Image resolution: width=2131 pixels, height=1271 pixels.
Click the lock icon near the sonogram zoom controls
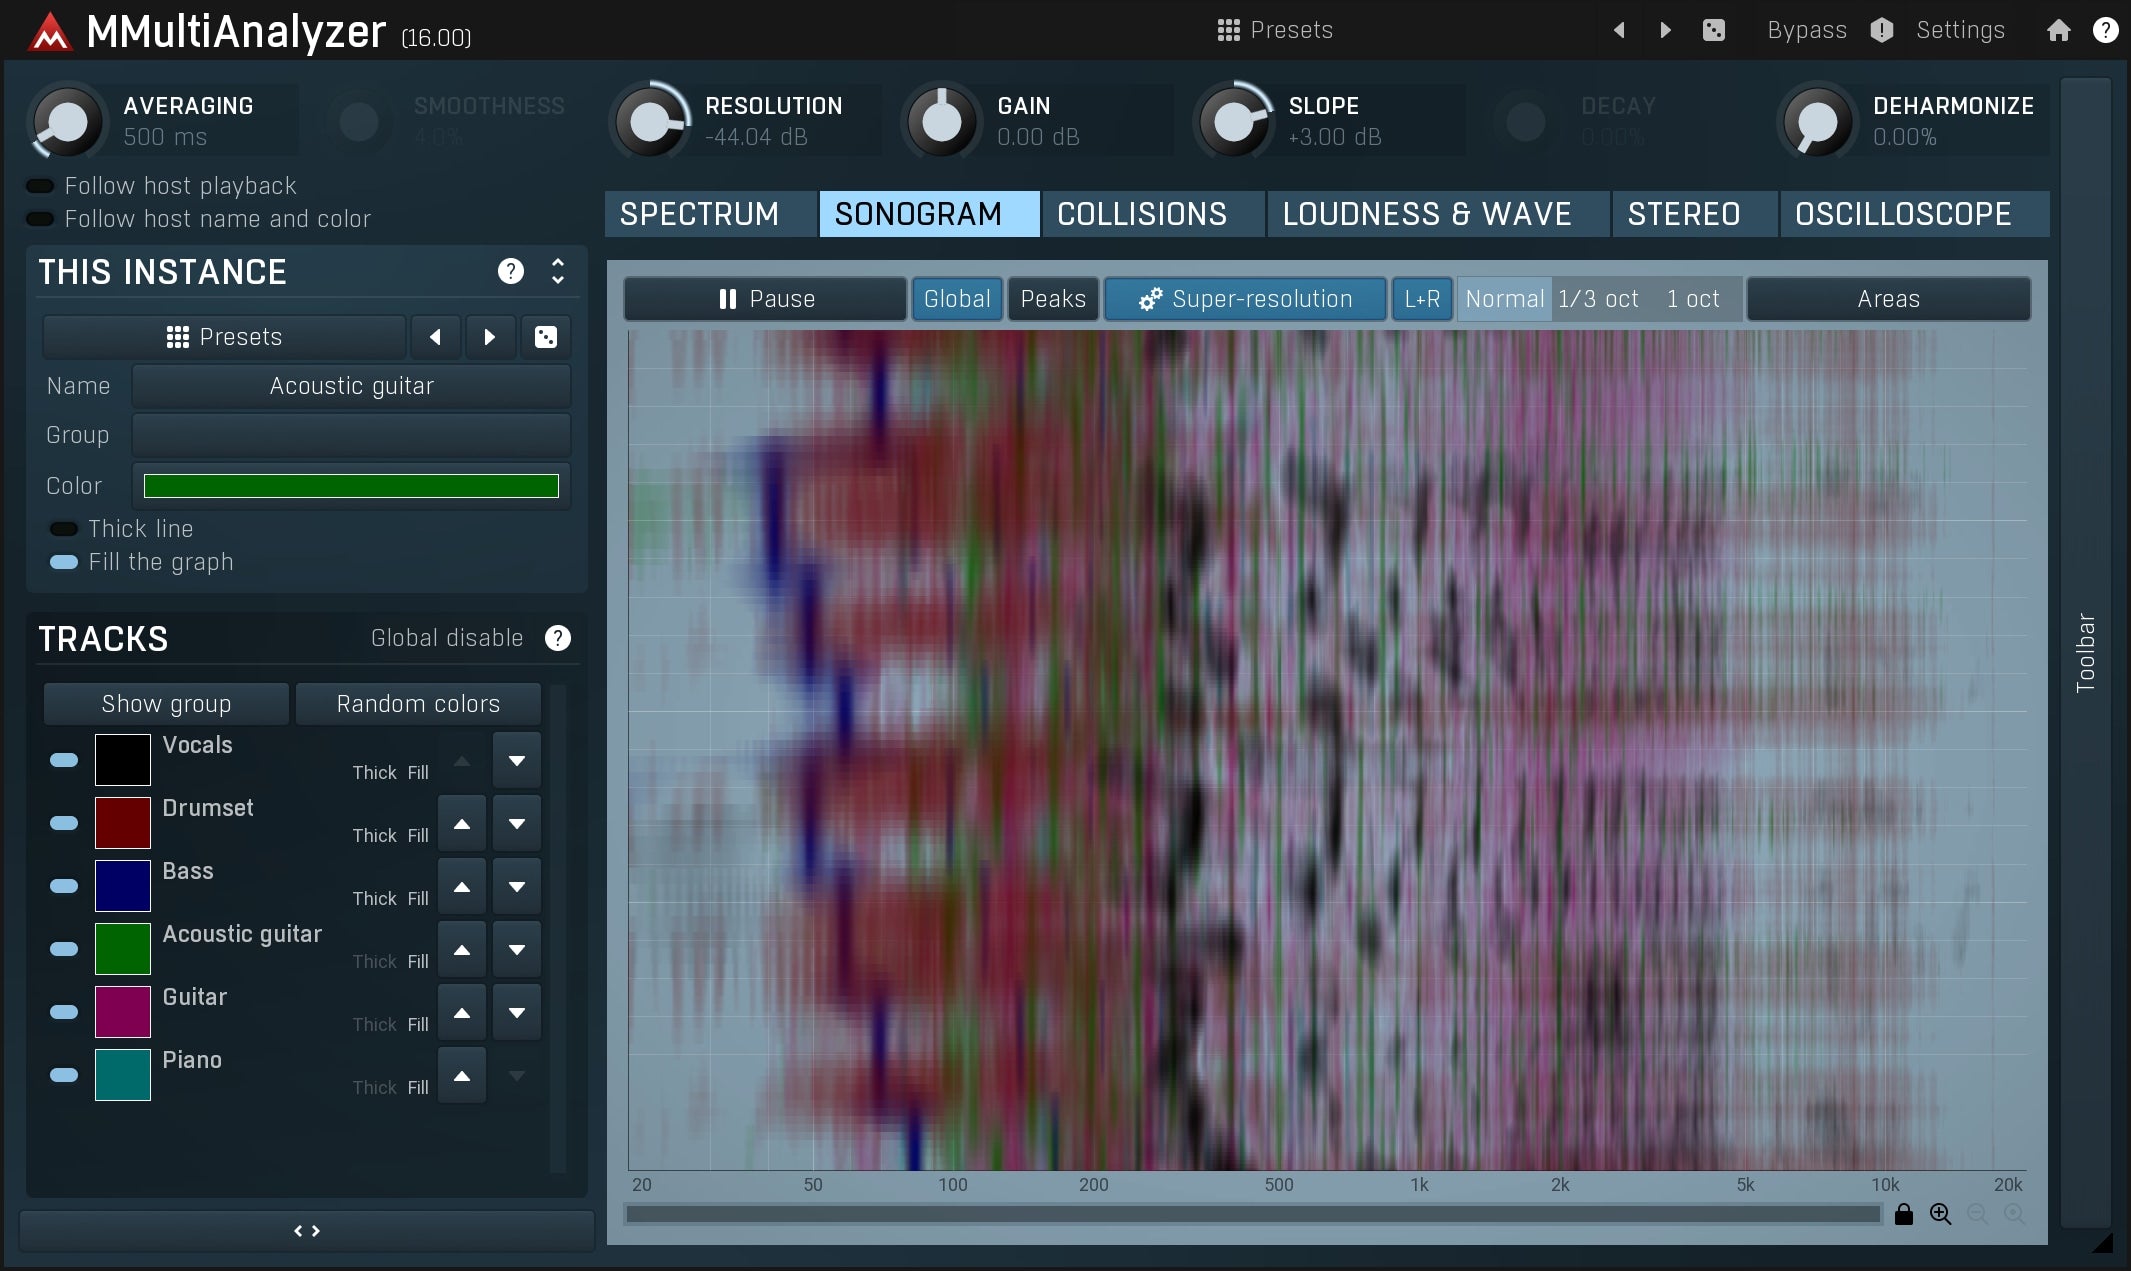coord(1904,1214)
